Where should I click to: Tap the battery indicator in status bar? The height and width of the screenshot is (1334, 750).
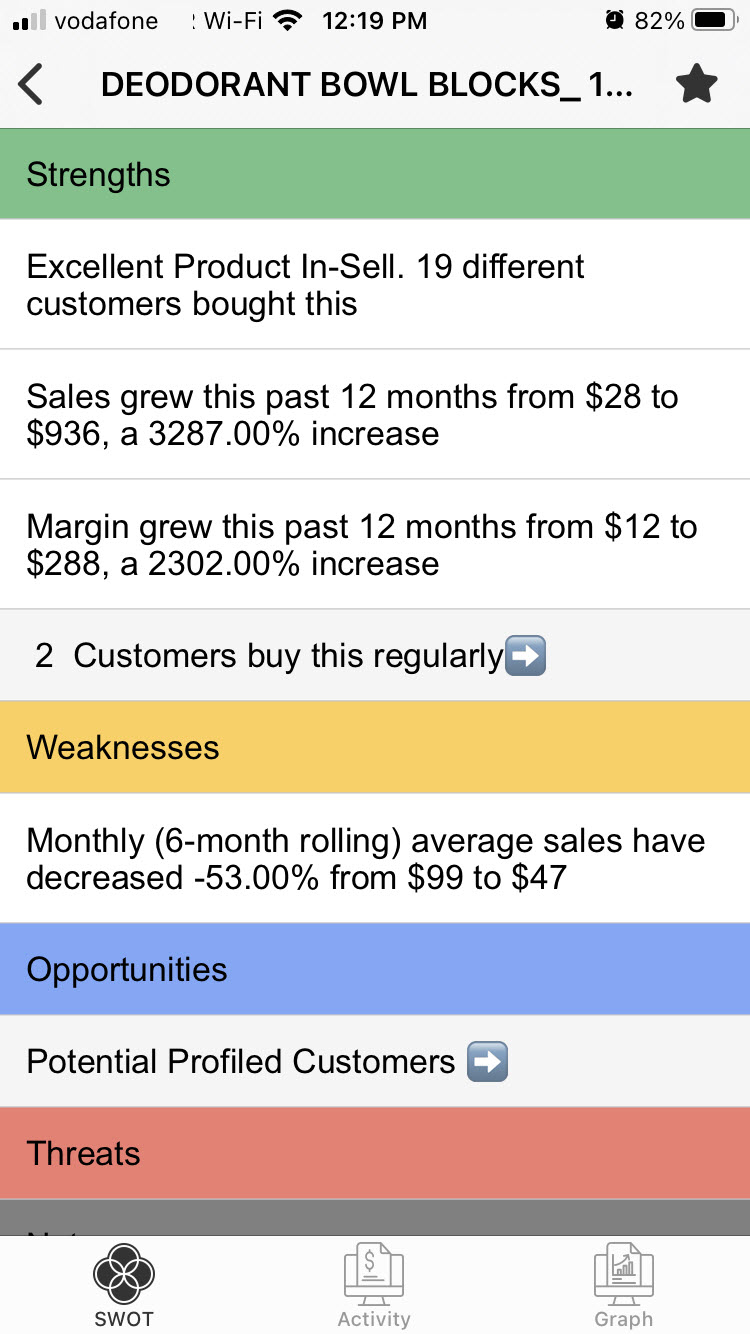714,20
